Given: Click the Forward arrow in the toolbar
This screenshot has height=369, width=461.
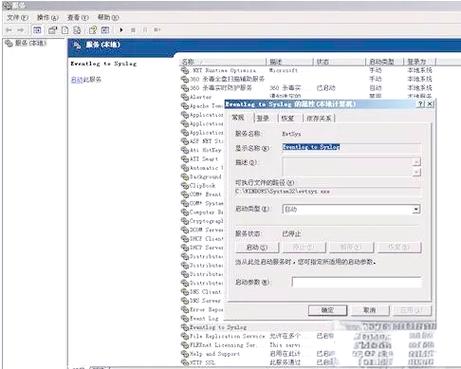Looking at the screenshot, I should [x=21, y=30].
